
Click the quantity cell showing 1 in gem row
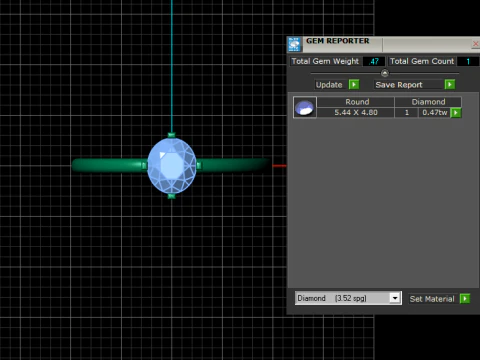click(x=407, y=113)
